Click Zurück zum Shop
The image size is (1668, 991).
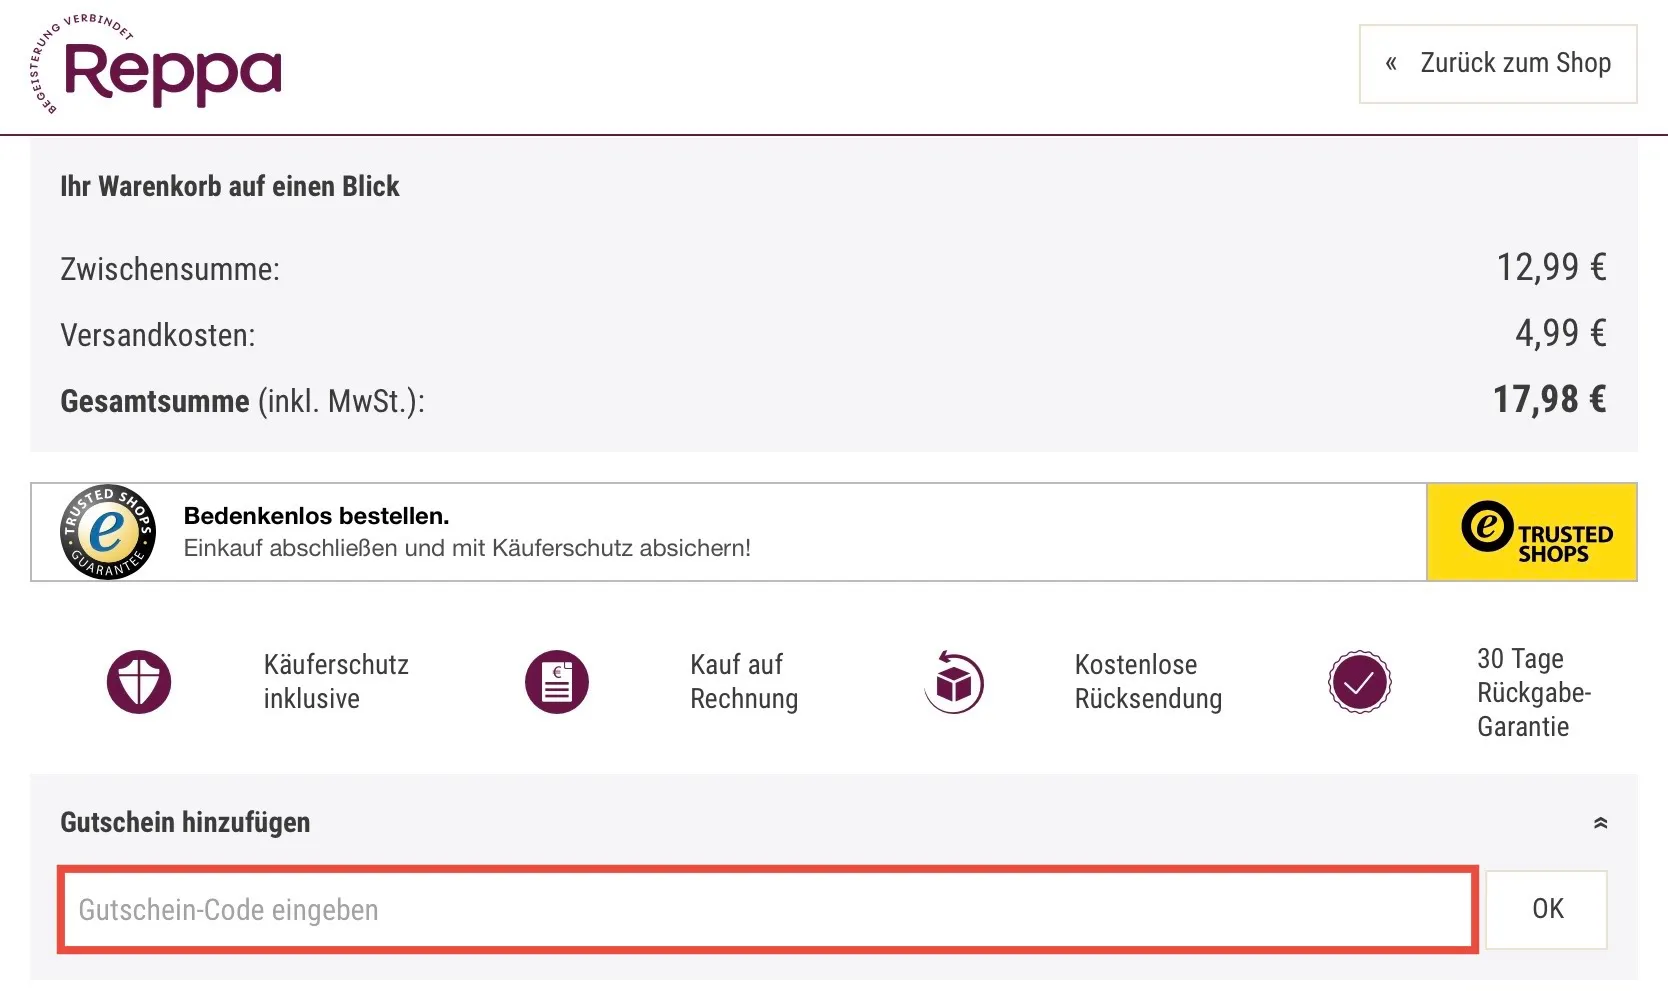1497,63
